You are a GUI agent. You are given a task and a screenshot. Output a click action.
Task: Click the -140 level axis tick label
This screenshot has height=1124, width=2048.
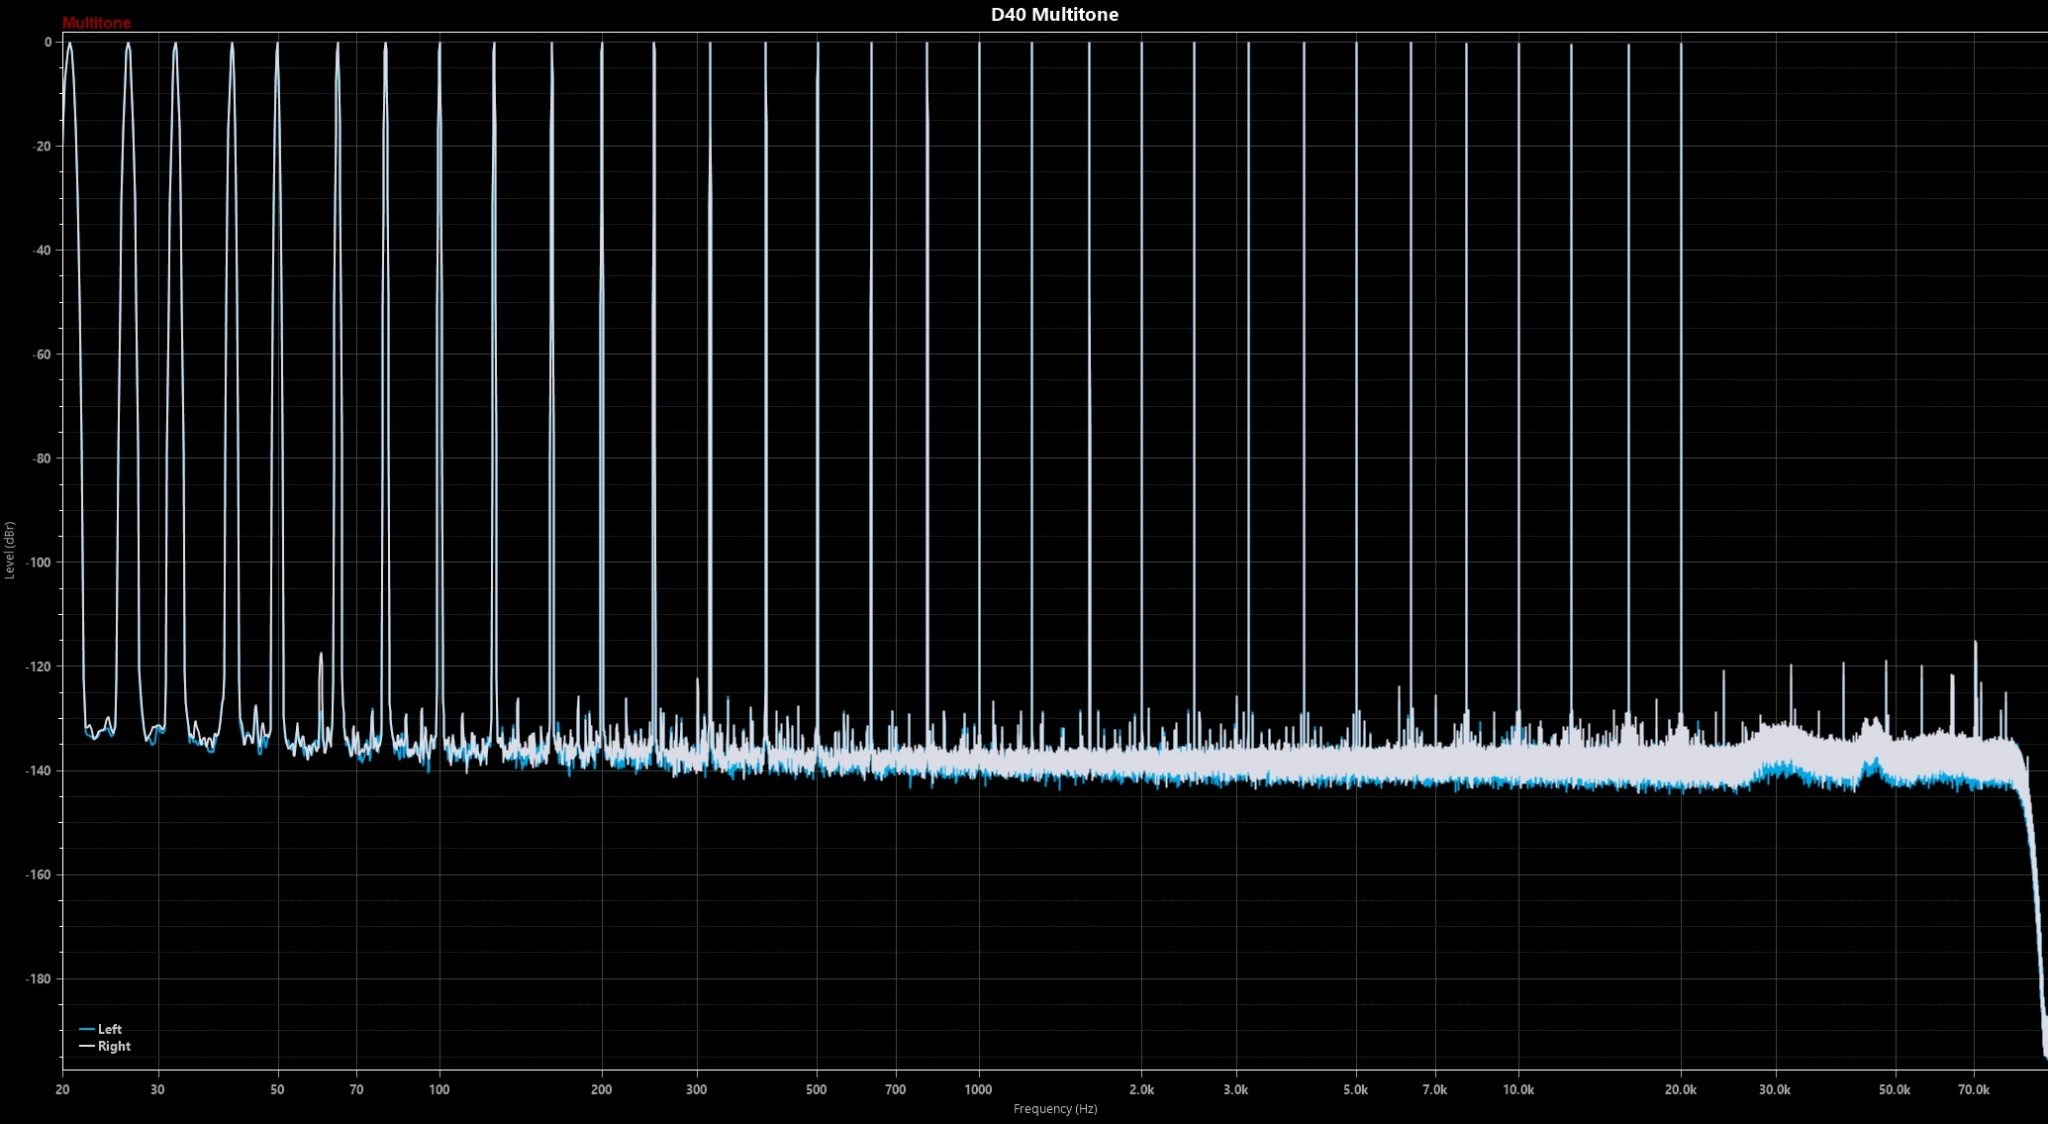coord(39,771)
